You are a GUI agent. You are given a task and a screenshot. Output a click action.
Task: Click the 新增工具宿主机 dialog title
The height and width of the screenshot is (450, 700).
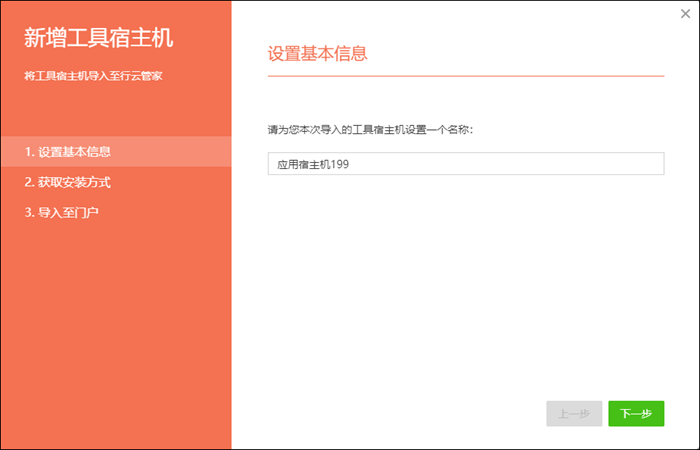[x=99, y=39]
